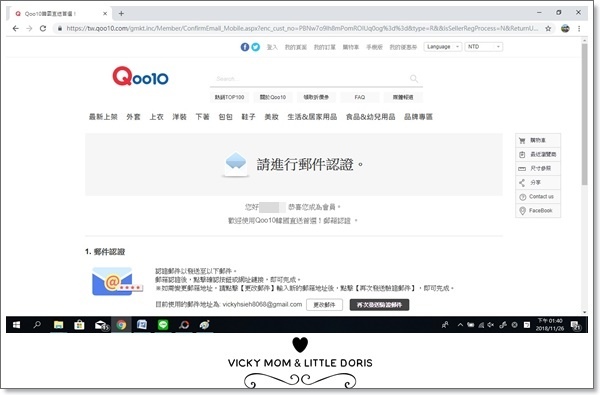
Task: Show hidden system tray icons
Action: 460,325
